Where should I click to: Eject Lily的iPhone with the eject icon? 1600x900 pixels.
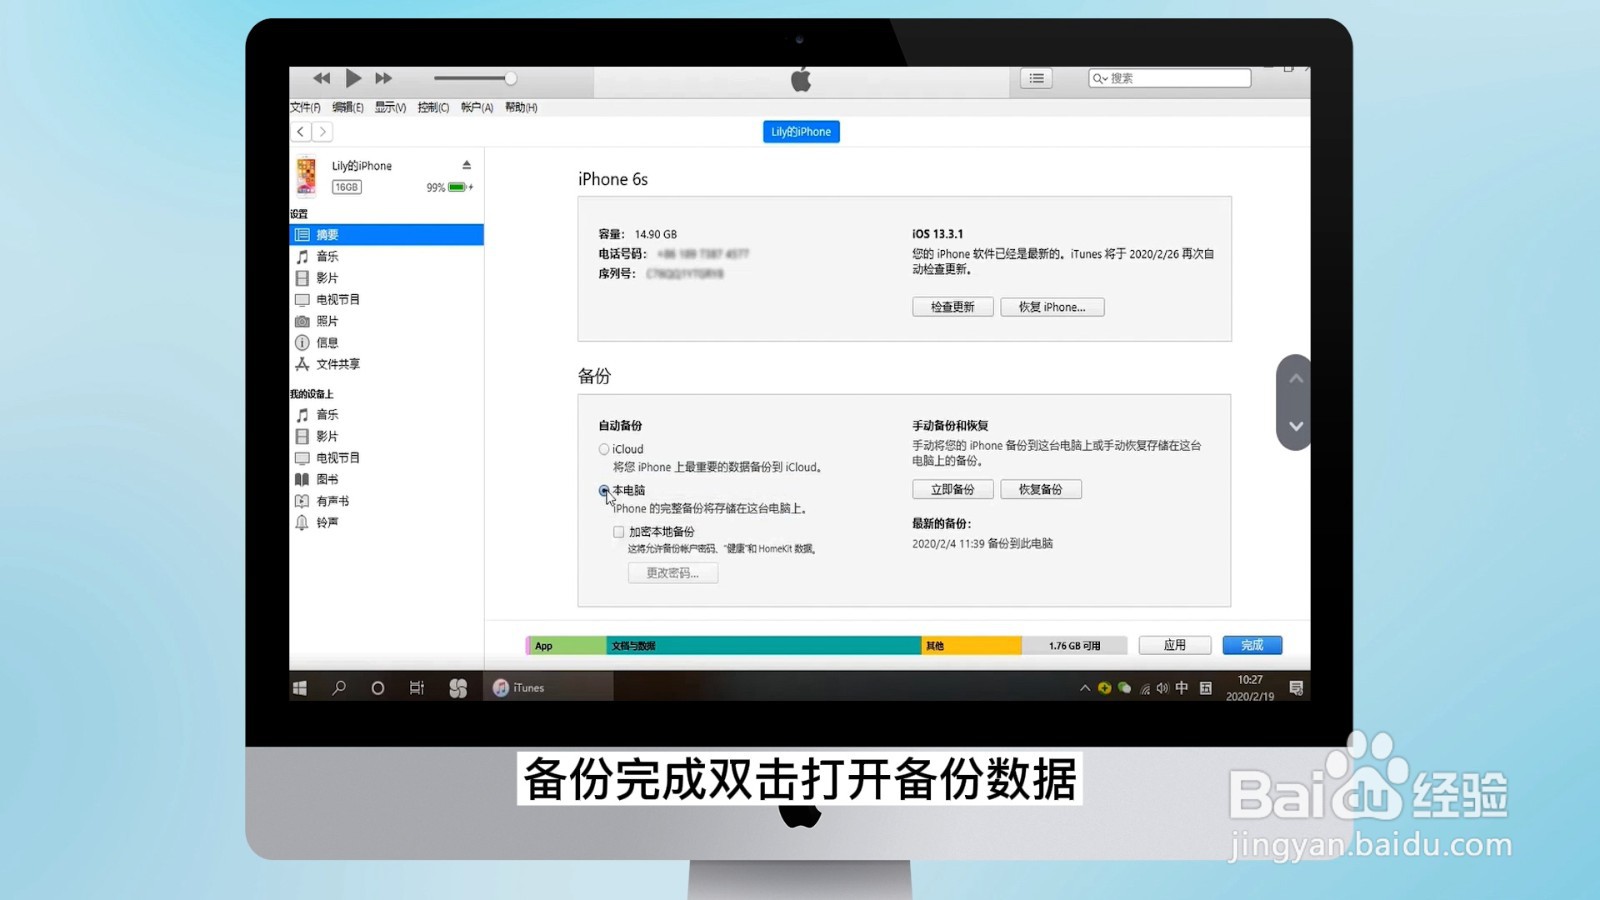466,165
